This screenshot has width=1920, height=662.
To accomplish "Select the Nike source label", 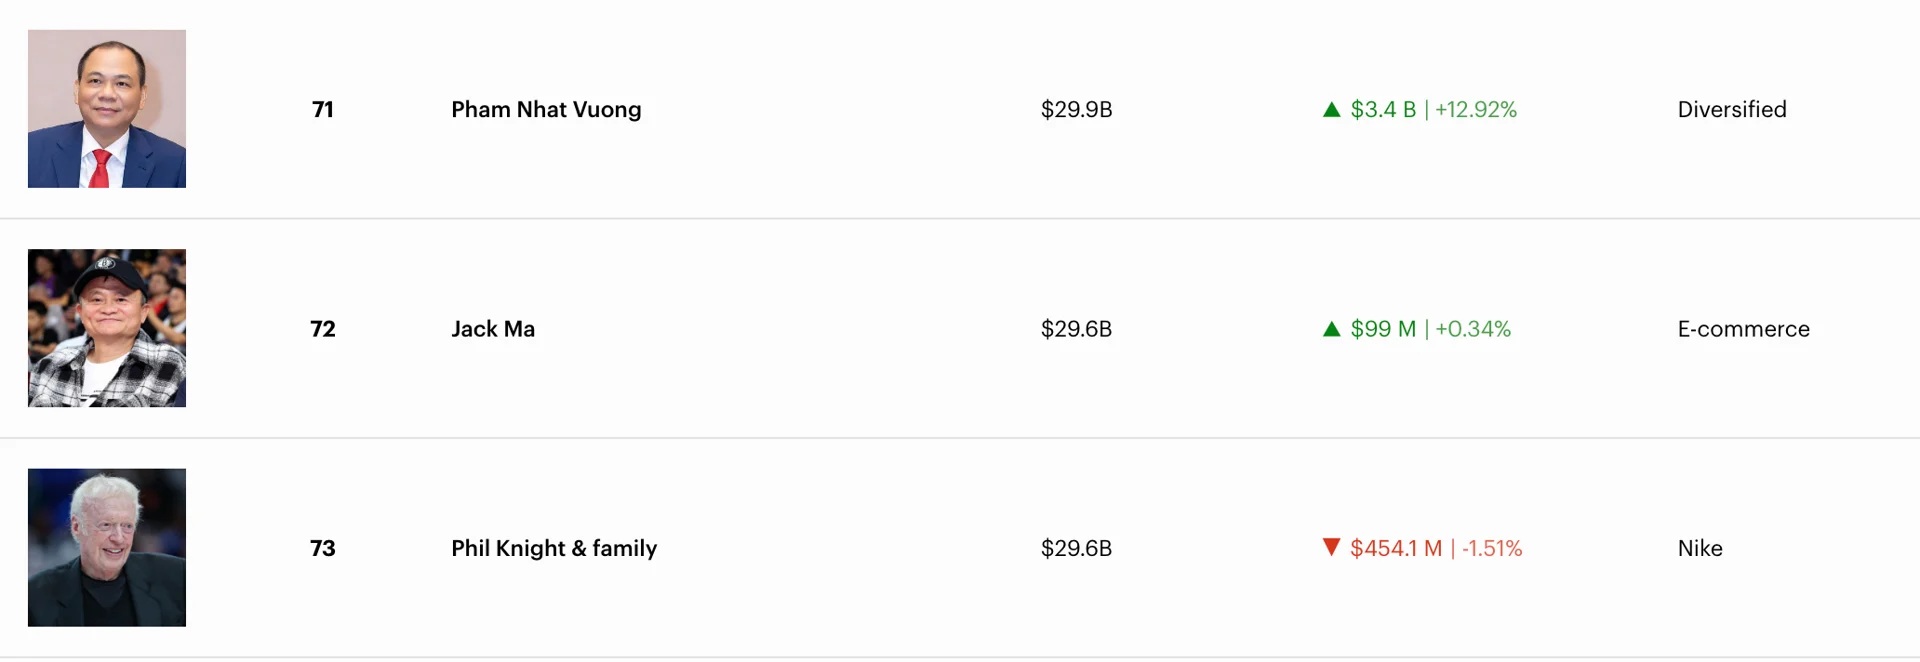I will 1700,548.
